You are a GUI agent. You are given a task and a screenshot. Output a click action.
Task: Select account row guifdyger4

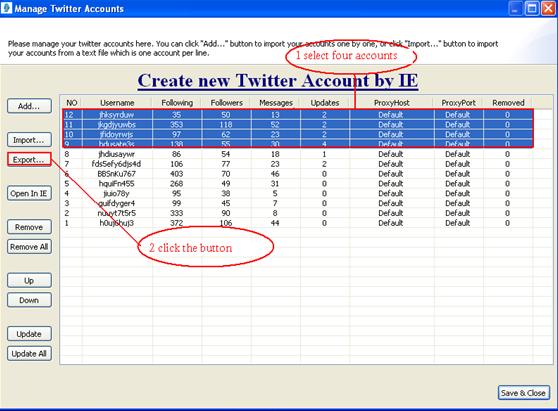298,203
